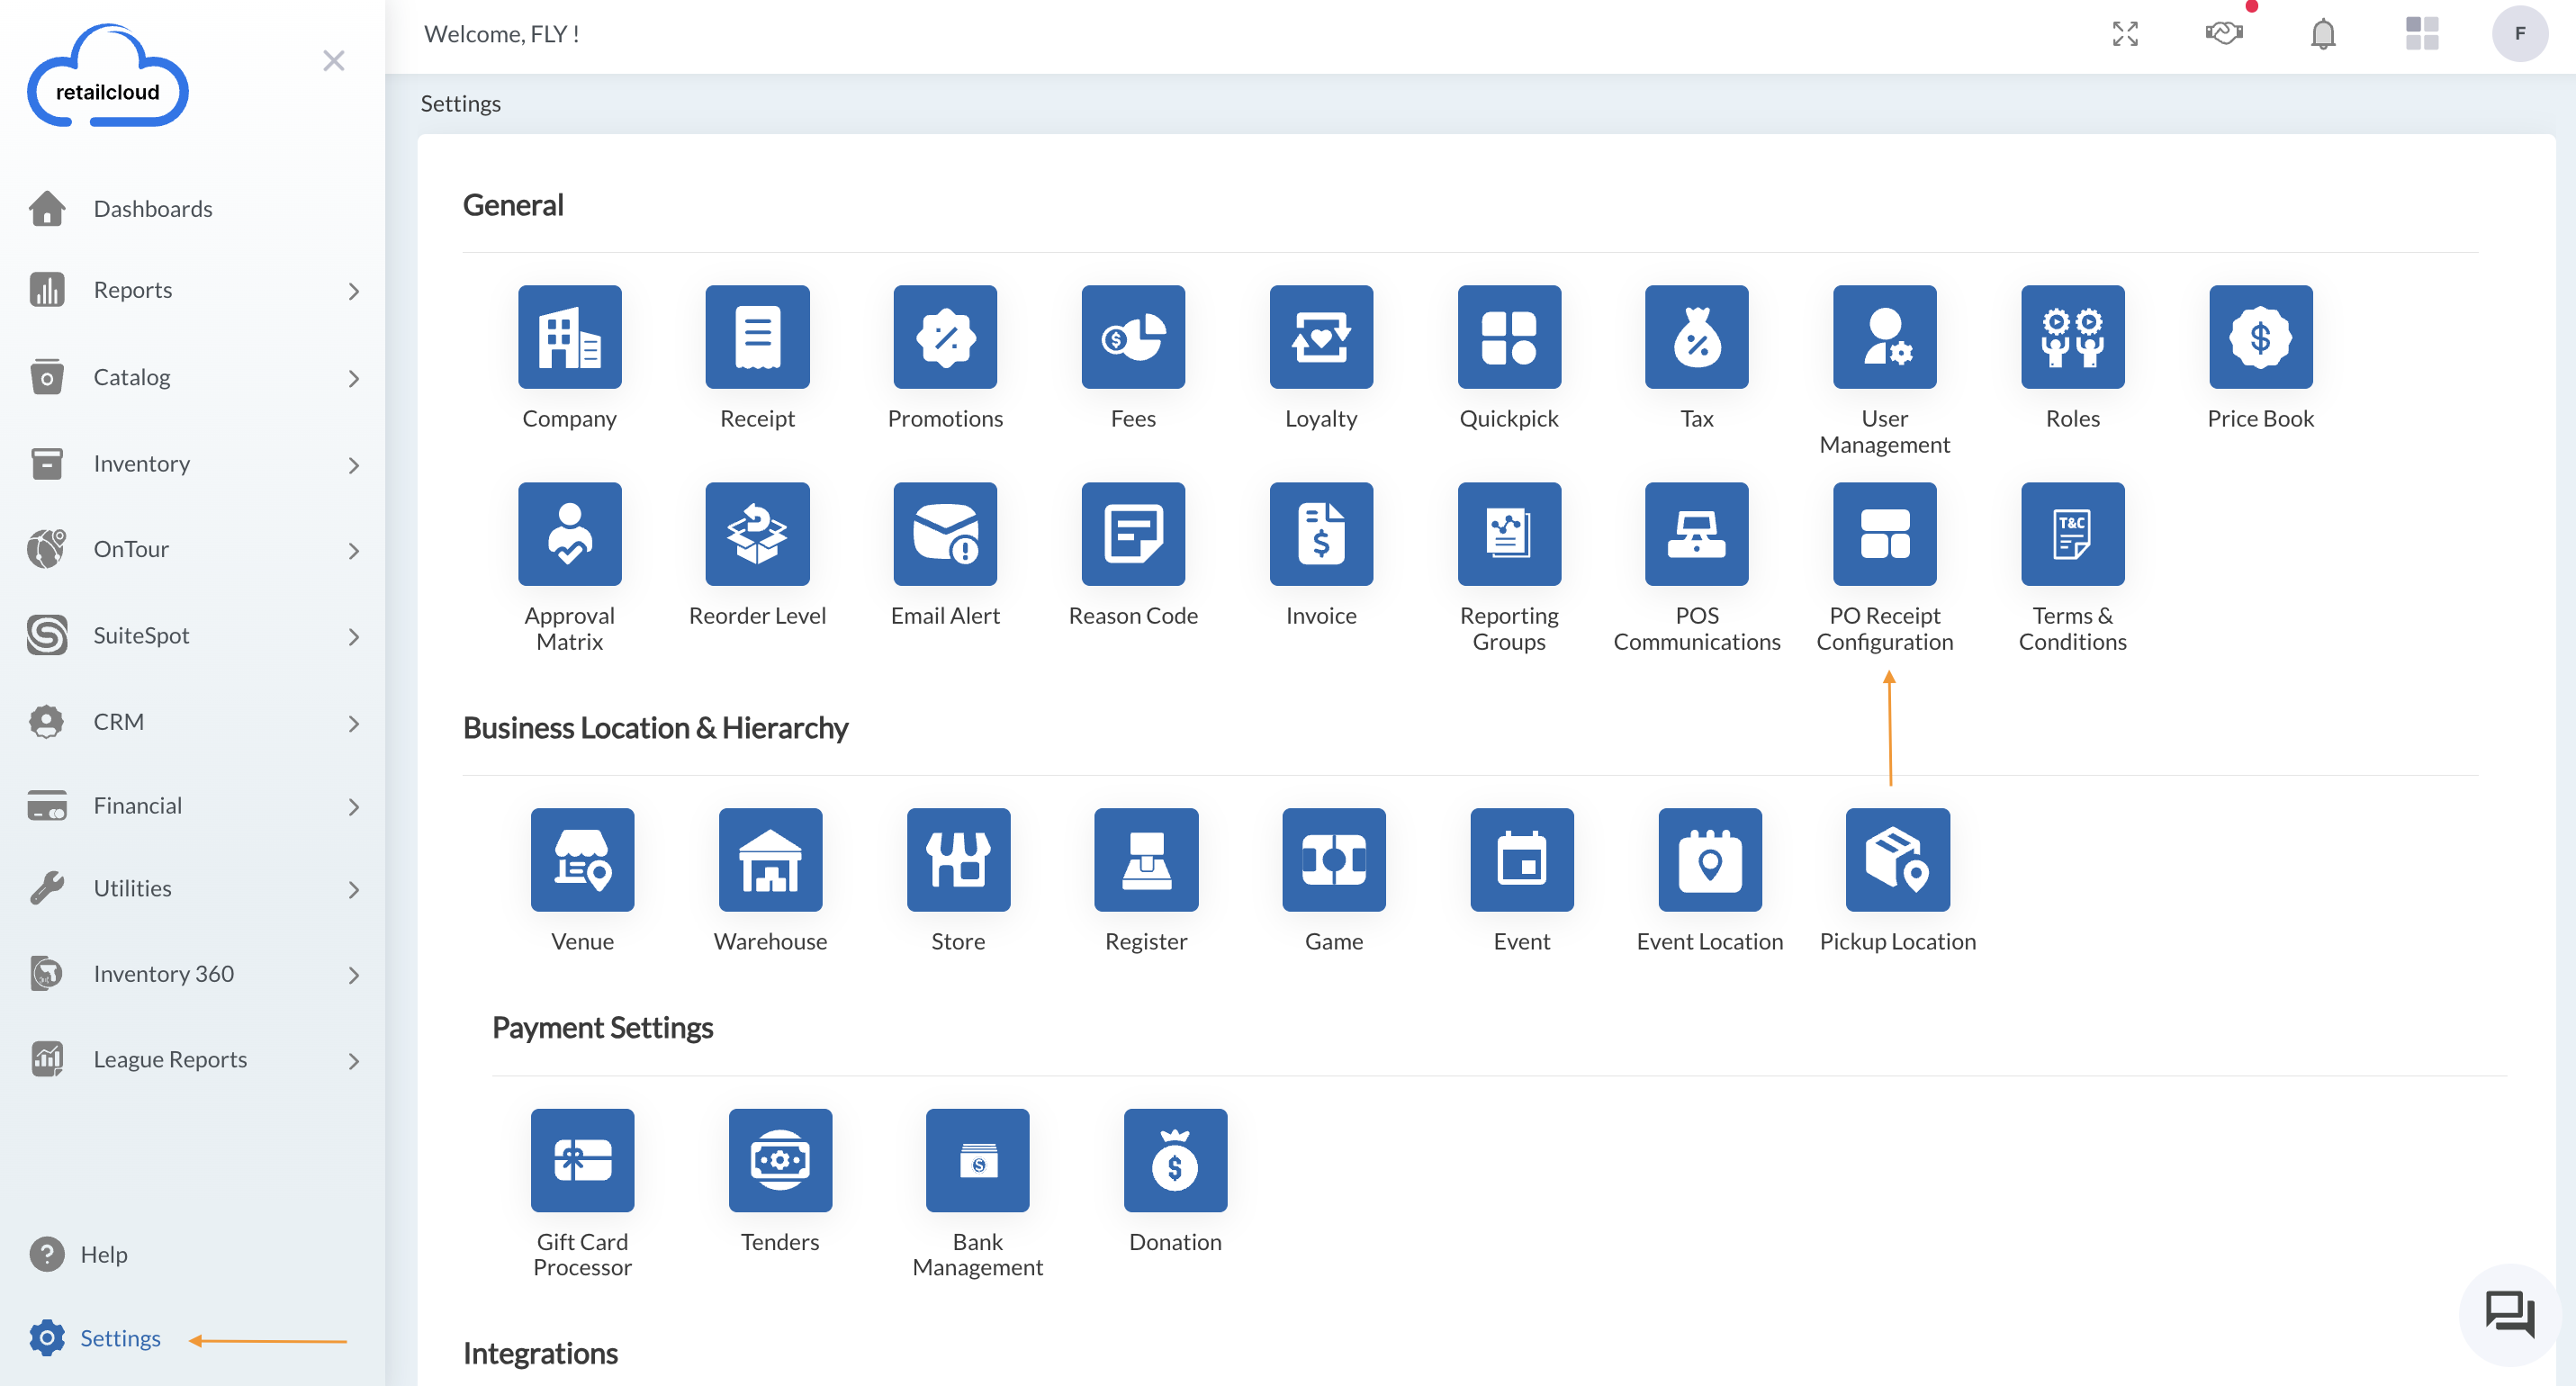This screenshot has width=2576, height=1386.
Task: Open Tenders settings
Action: 780,1160
